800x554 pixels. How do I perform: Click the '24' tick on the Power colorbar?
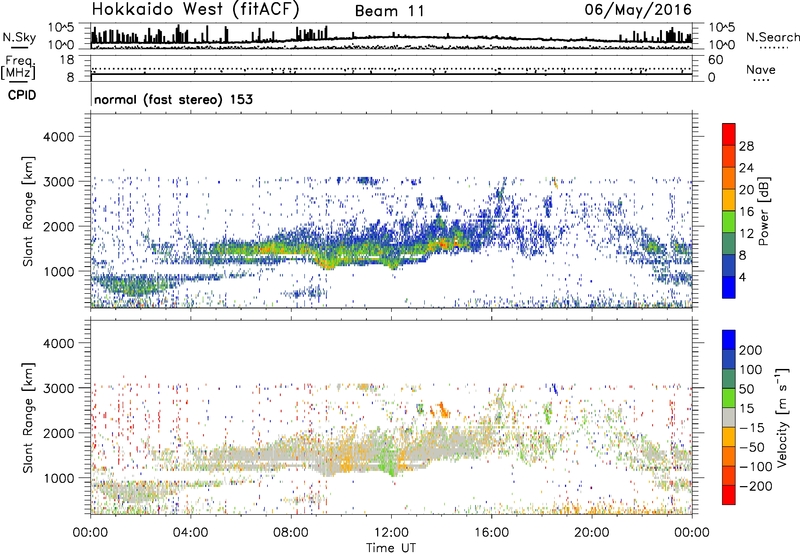click(x=746, y=168)
